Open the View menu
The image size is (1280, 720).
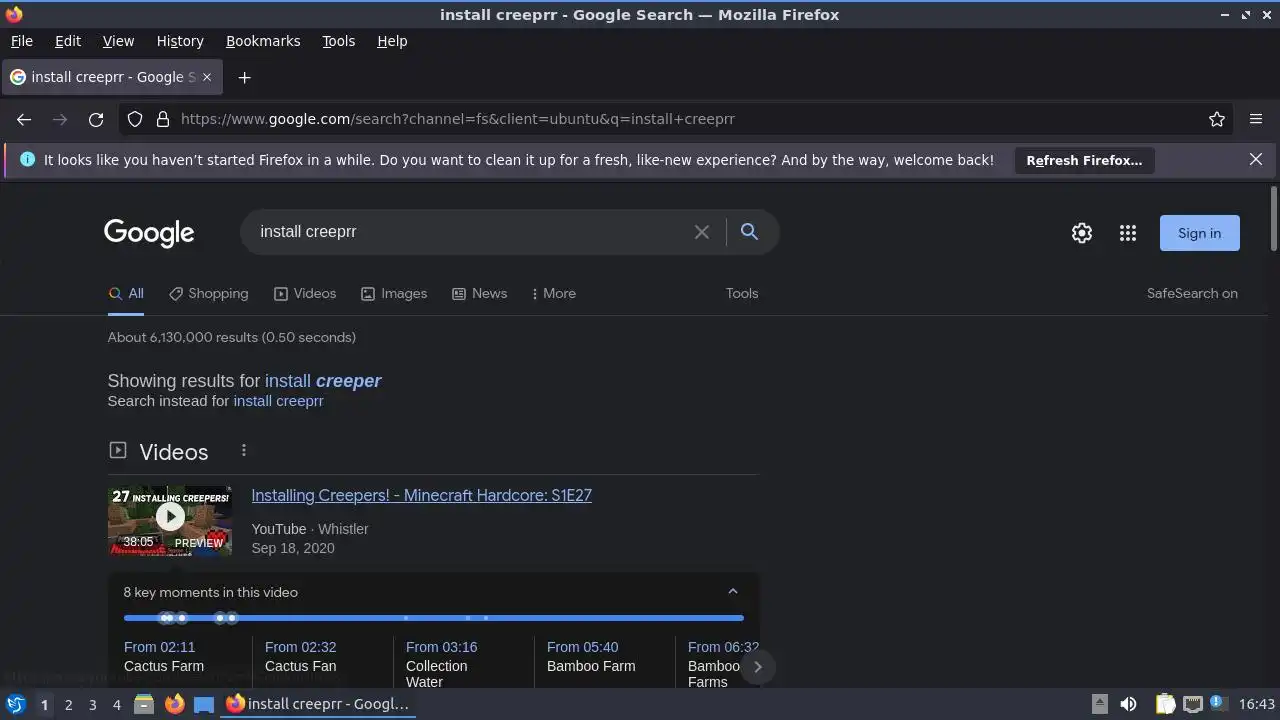pos(118,41)
